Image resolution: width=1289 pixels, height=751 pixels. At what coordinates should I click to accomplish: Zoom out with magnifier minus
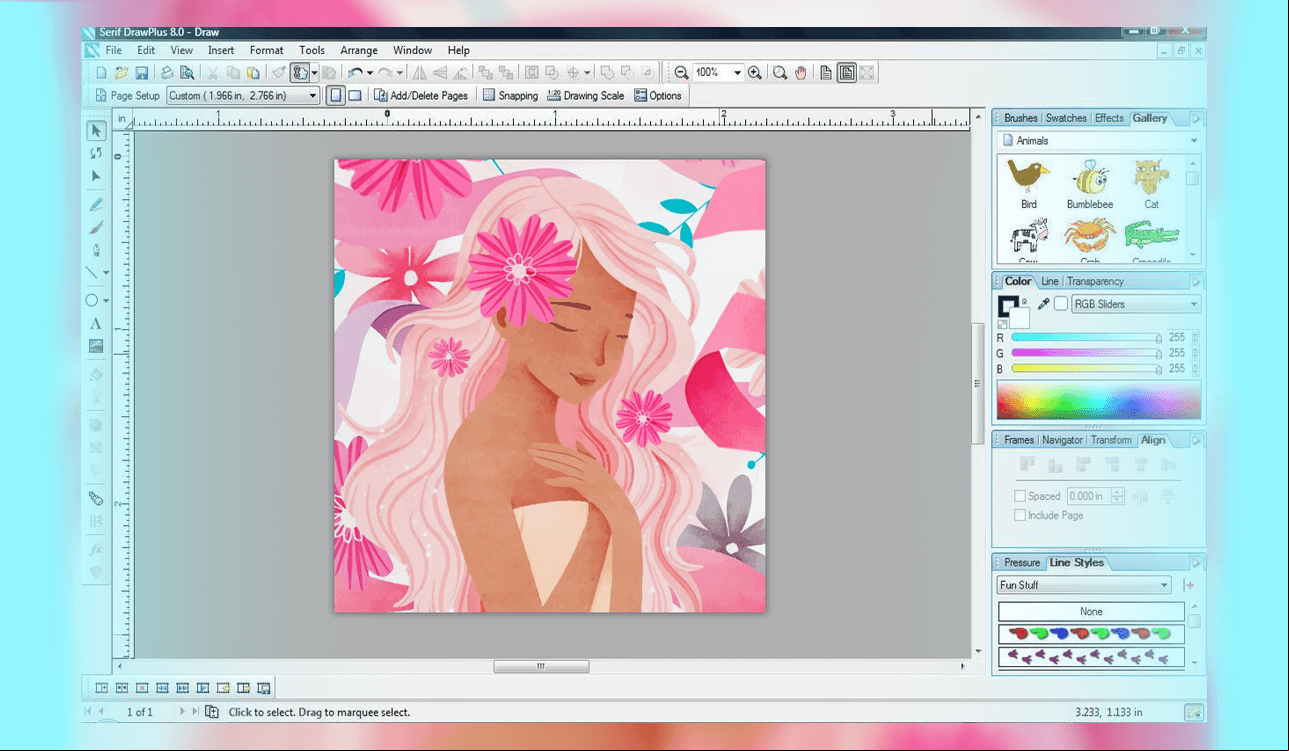(681, 73)
